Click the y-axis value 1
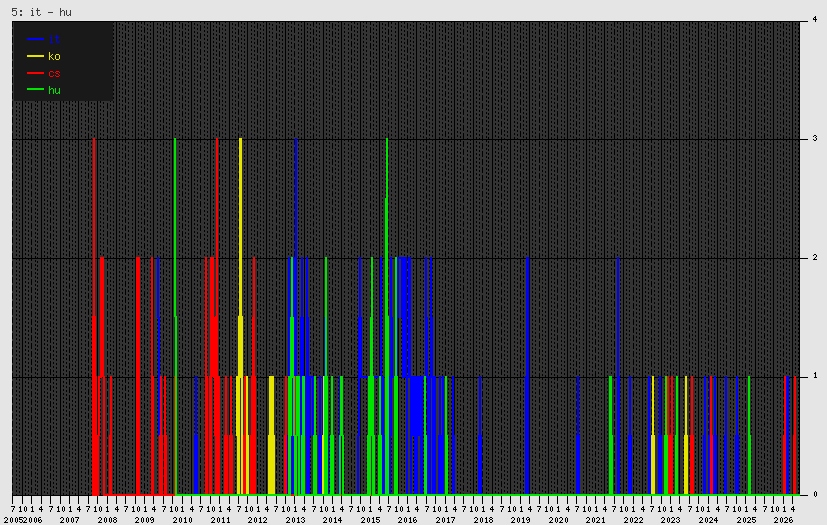This screenshot has width=827, height=525. 815,376
